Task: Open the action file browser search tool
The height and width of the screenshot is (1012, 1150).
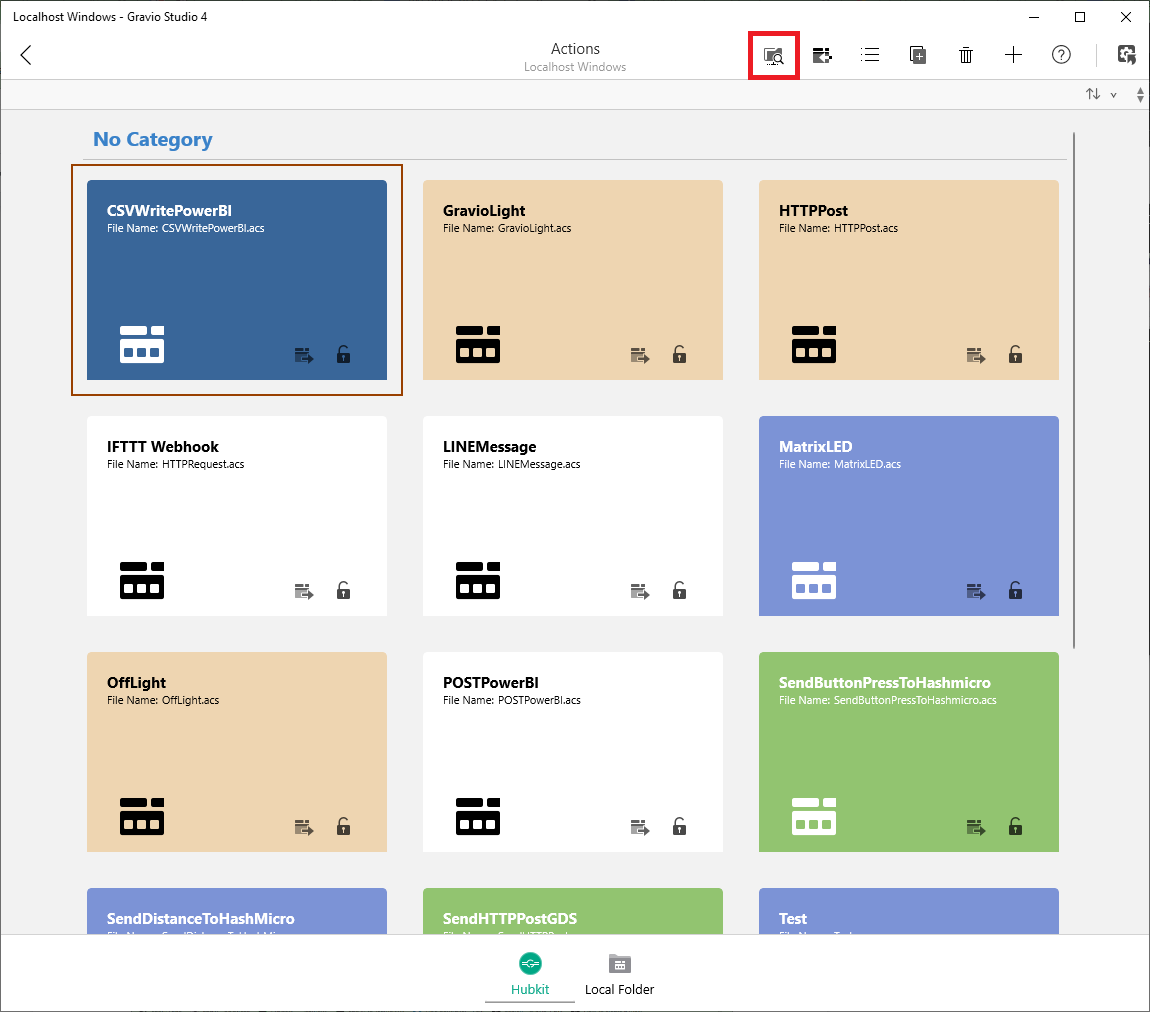Action: 773,55
